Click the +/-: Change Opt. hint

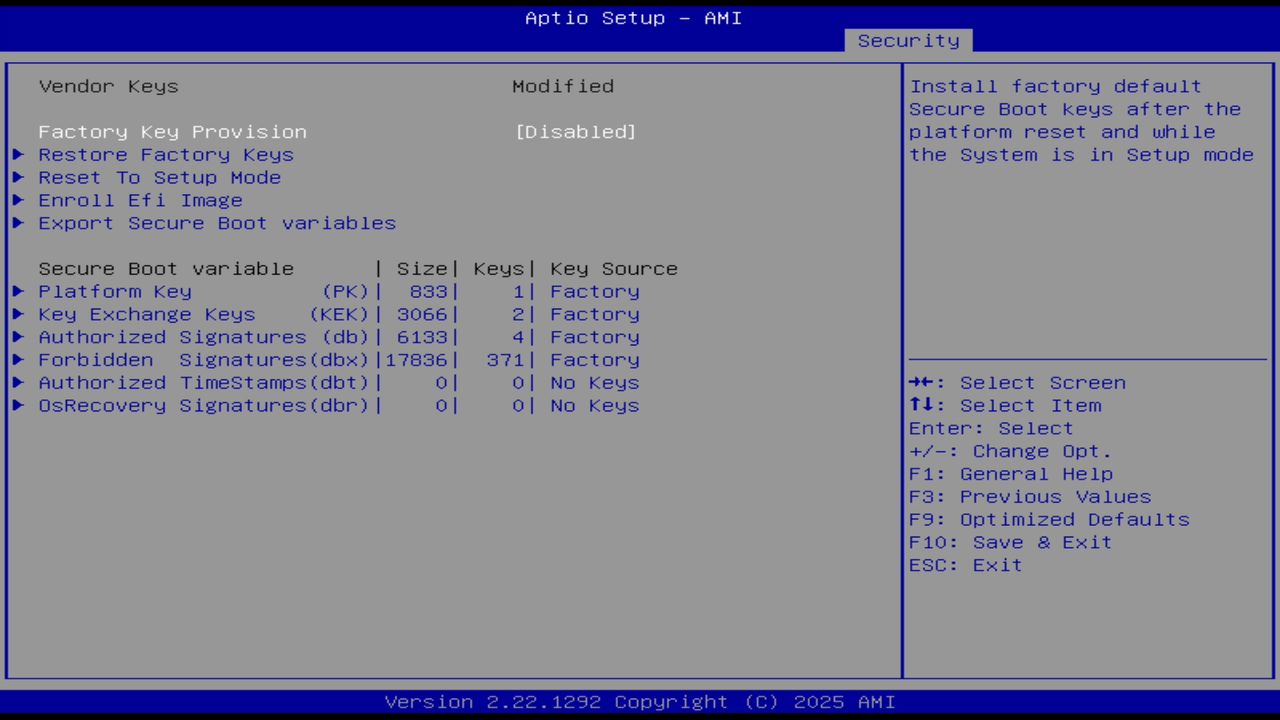pyautogui.click(x=1010, y=451)
